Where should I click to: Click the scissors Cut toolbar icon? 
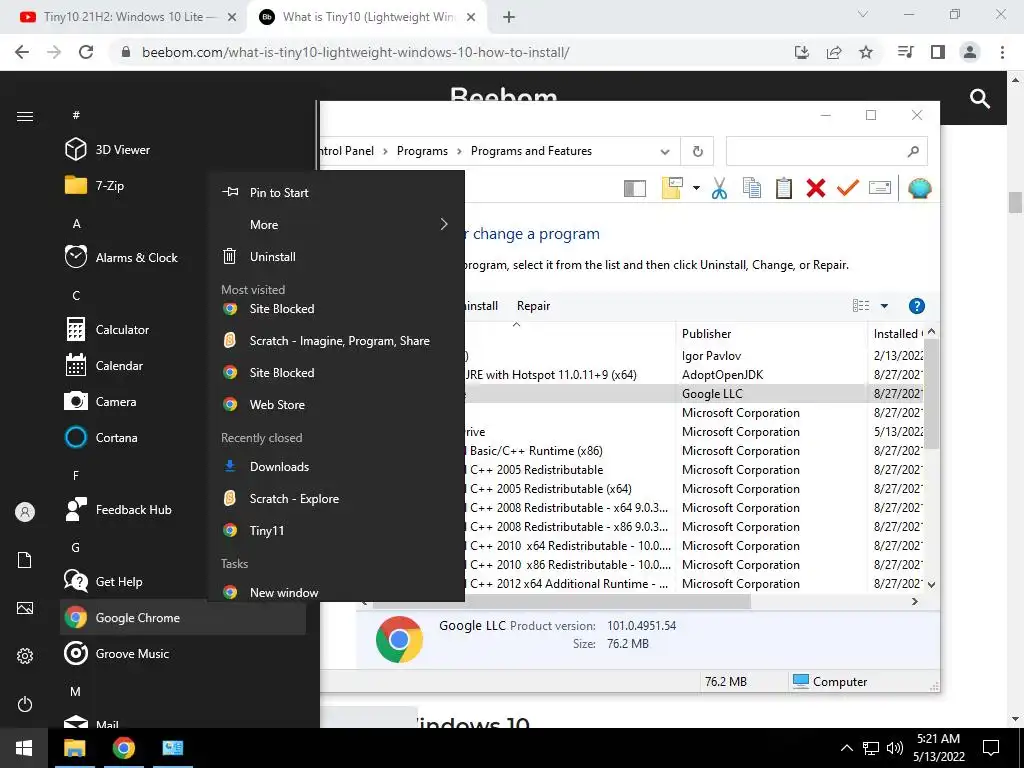(719, 188)
